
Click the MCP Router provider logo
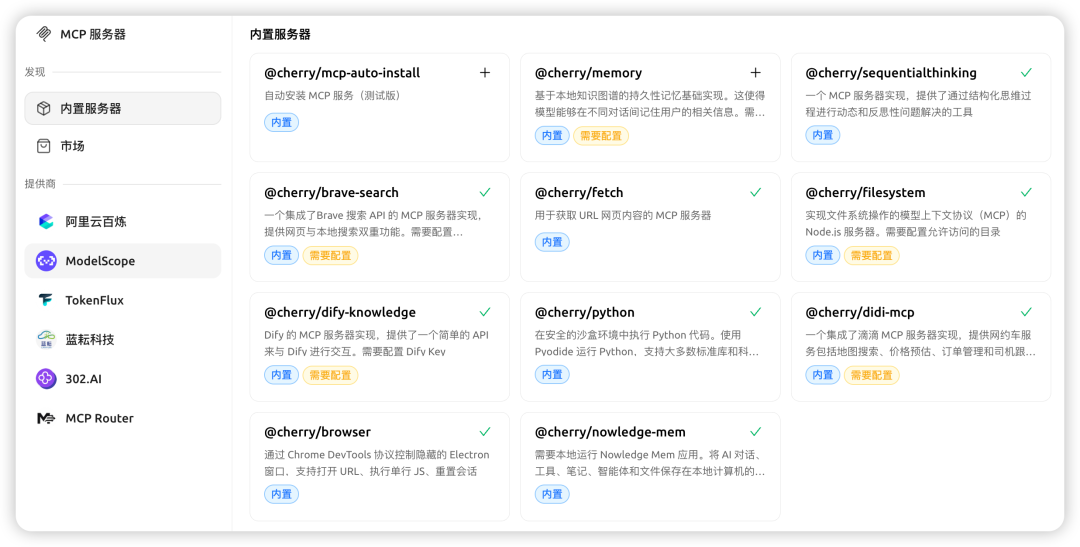tap(46, 417)
